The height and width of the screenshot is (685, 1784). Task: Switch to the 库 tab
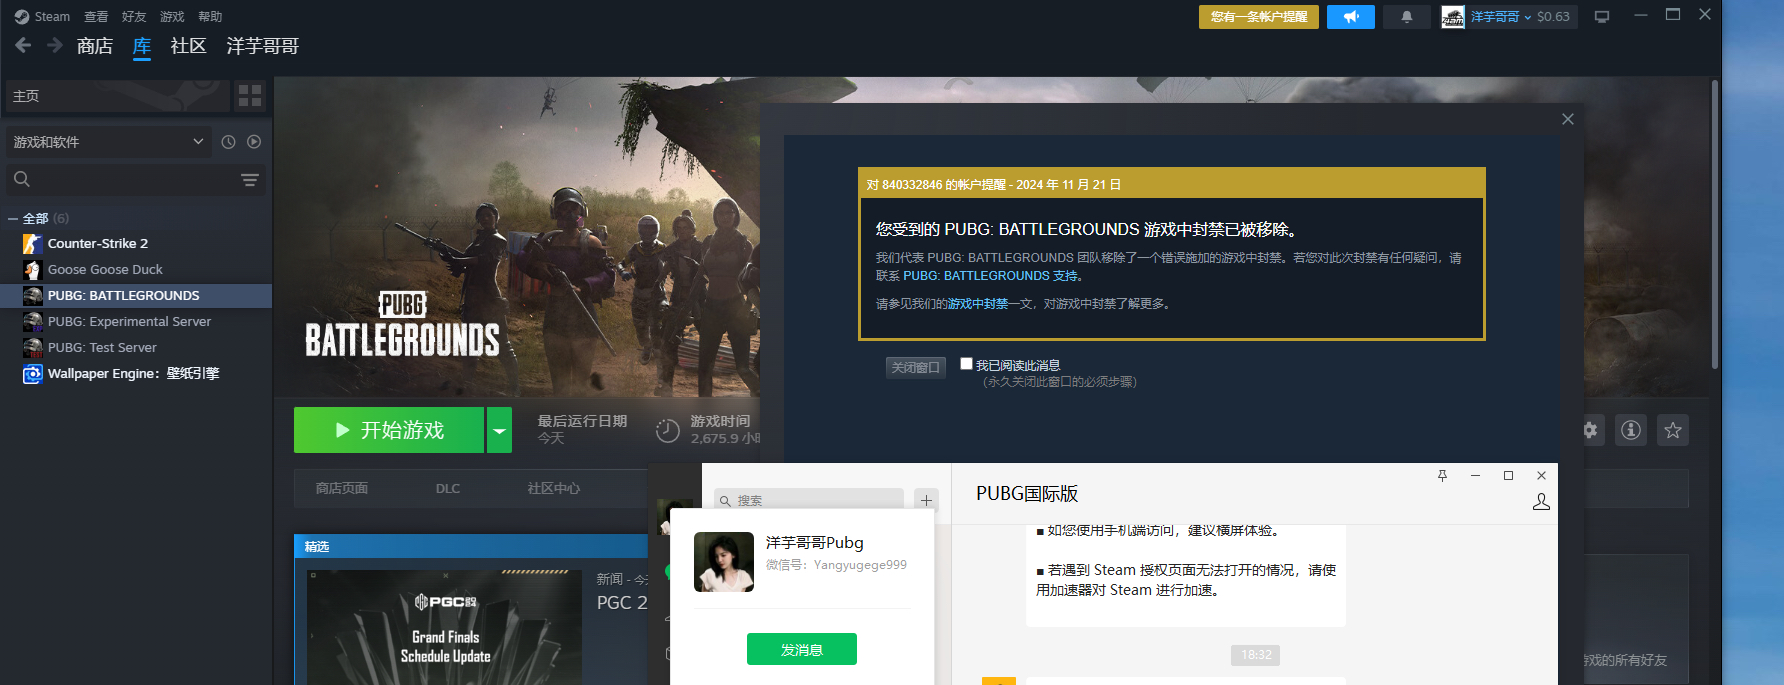tap(142, 46)
